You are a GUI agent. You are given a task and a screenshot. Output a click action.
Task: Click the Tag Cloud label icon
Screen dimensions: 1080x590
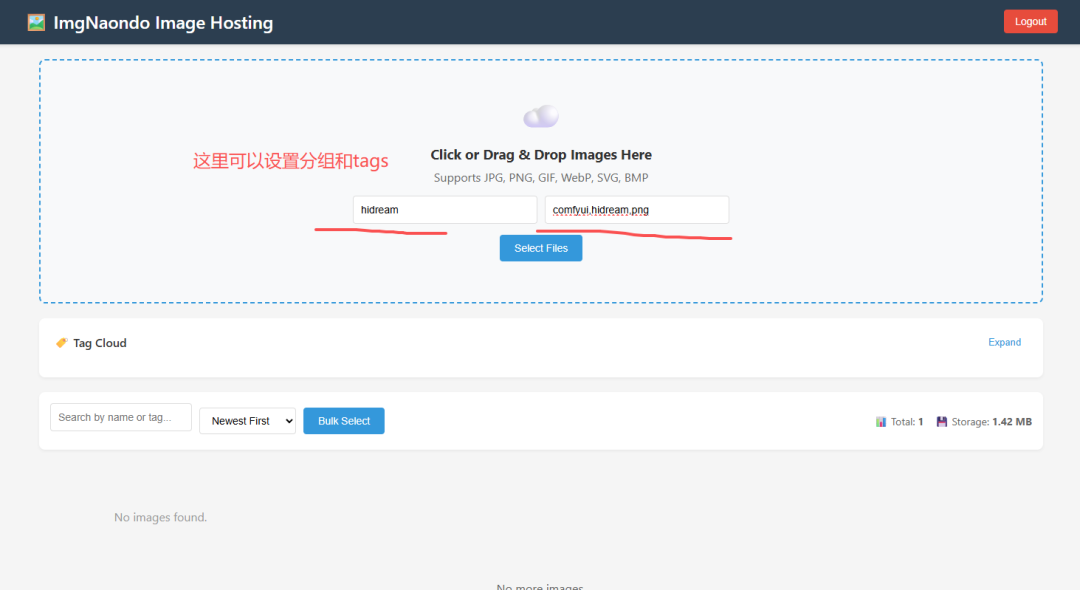tap(62, 343)
